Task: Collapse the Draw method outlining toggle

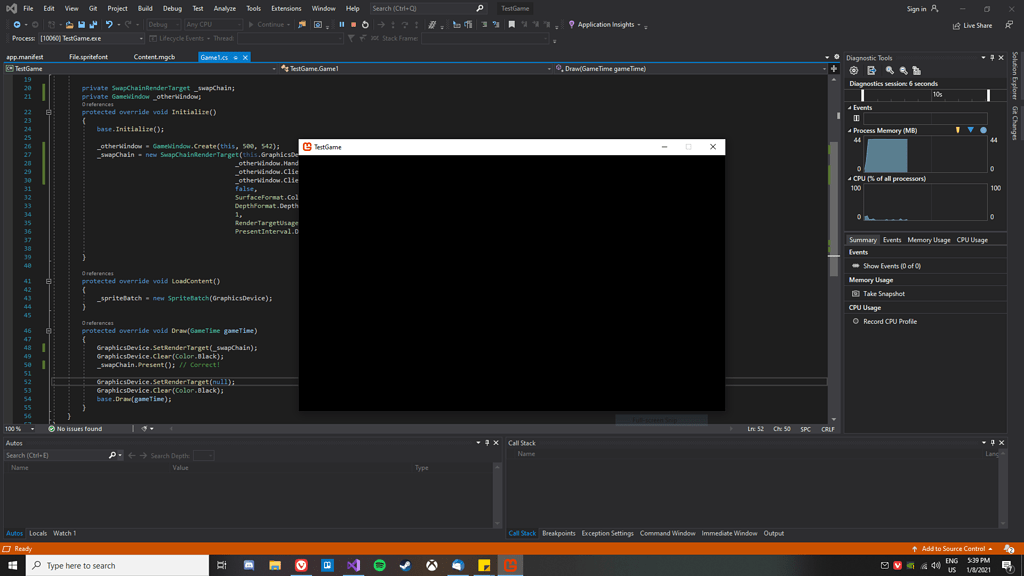Action: click(48, 331)
